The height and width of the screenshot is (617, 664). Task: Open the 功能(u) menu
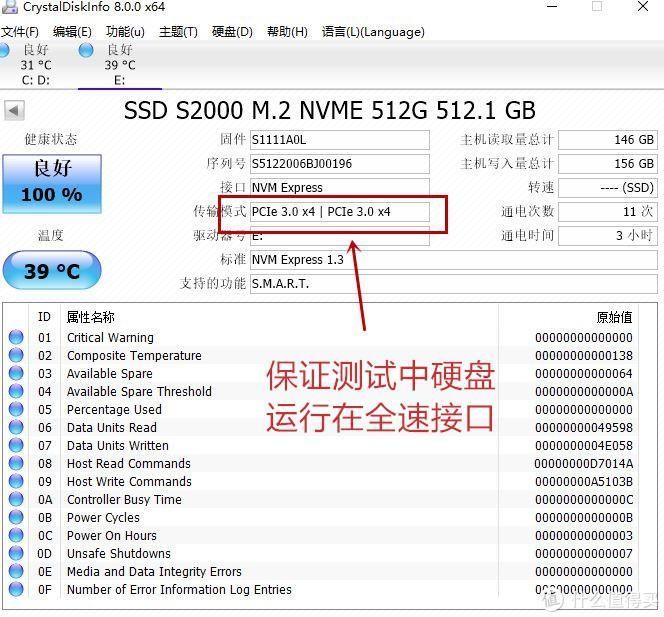(125, 32)
